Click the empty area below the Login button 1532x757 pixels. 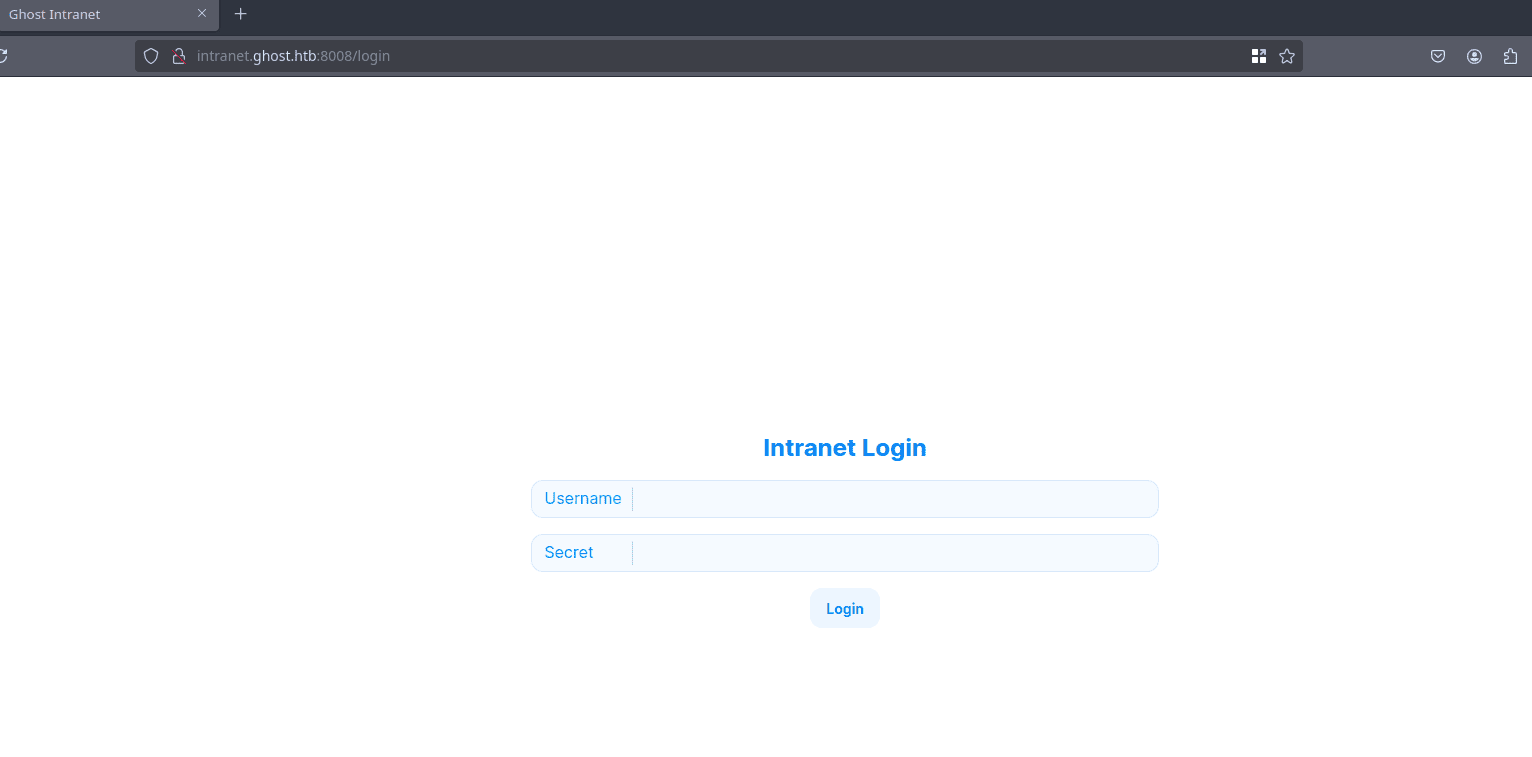(x=844, y=690)
